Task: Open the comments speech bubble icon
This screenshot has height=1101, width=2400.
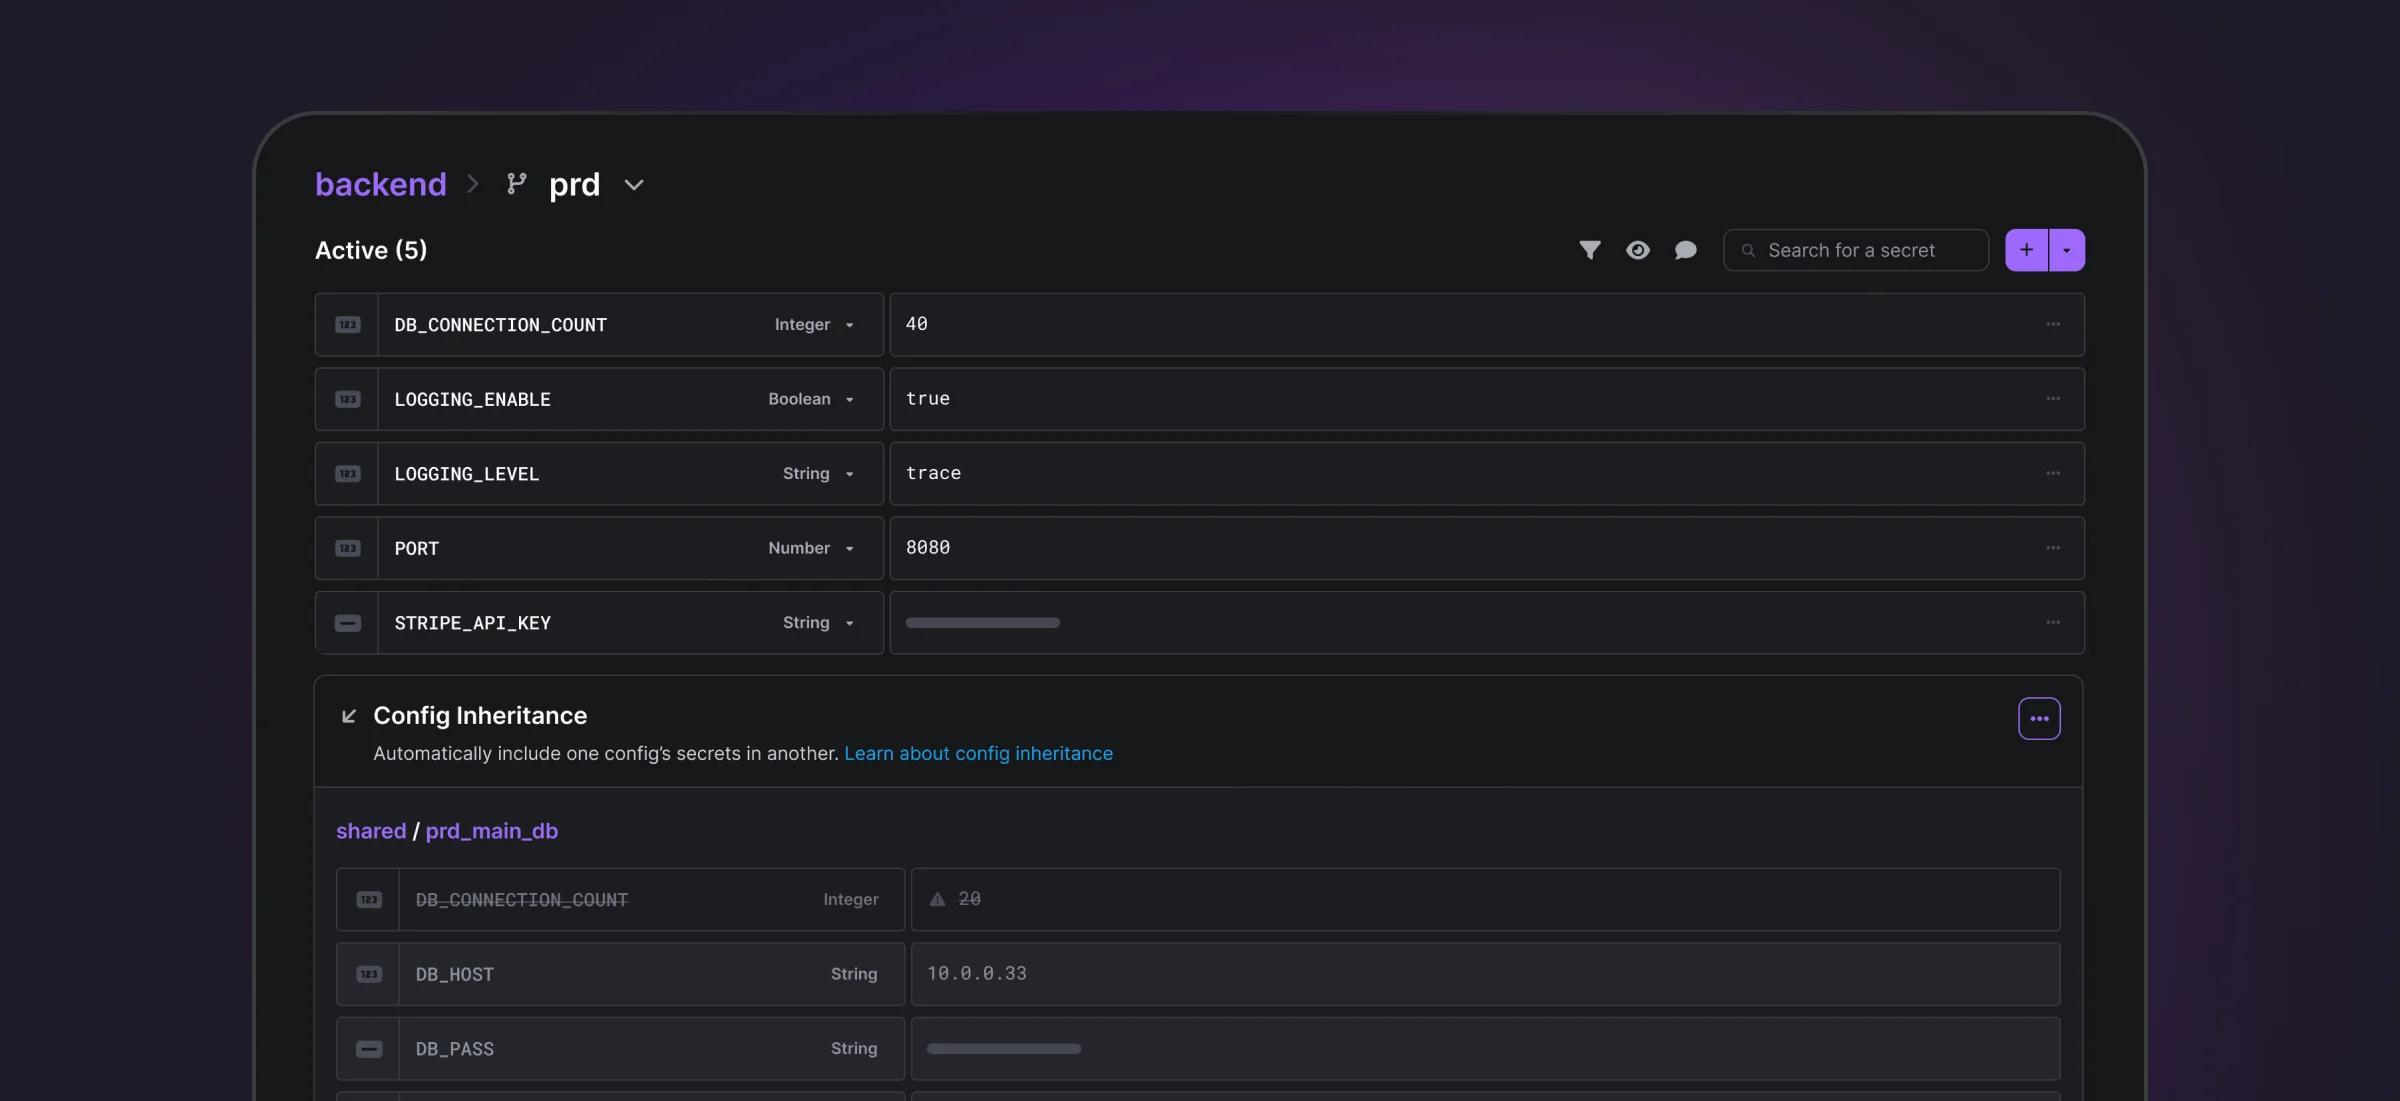Action: tap(1685, 250)
